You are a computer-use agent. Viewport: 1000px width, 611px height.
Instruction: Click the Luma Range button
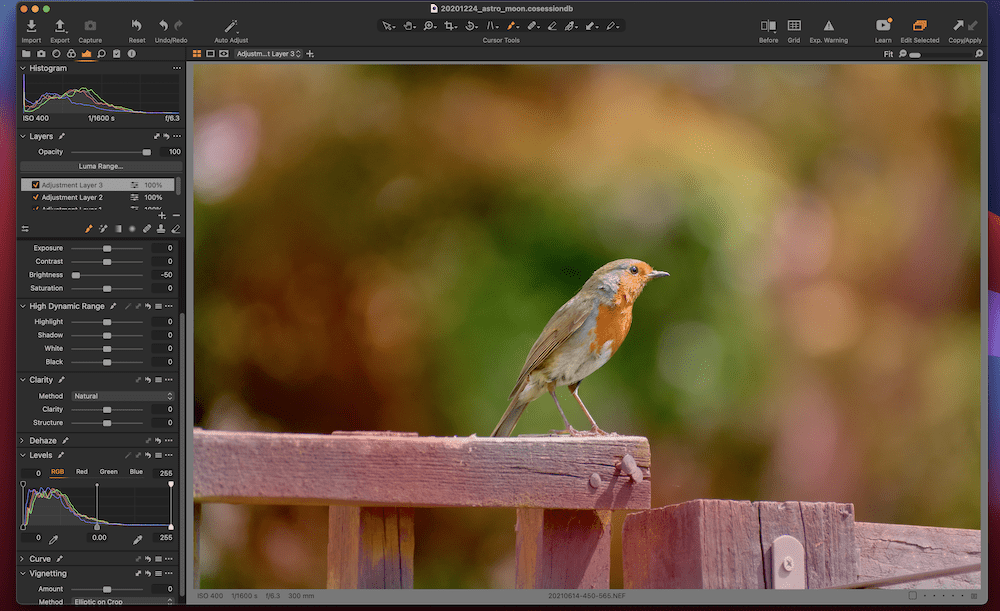(x=101, y=166)
